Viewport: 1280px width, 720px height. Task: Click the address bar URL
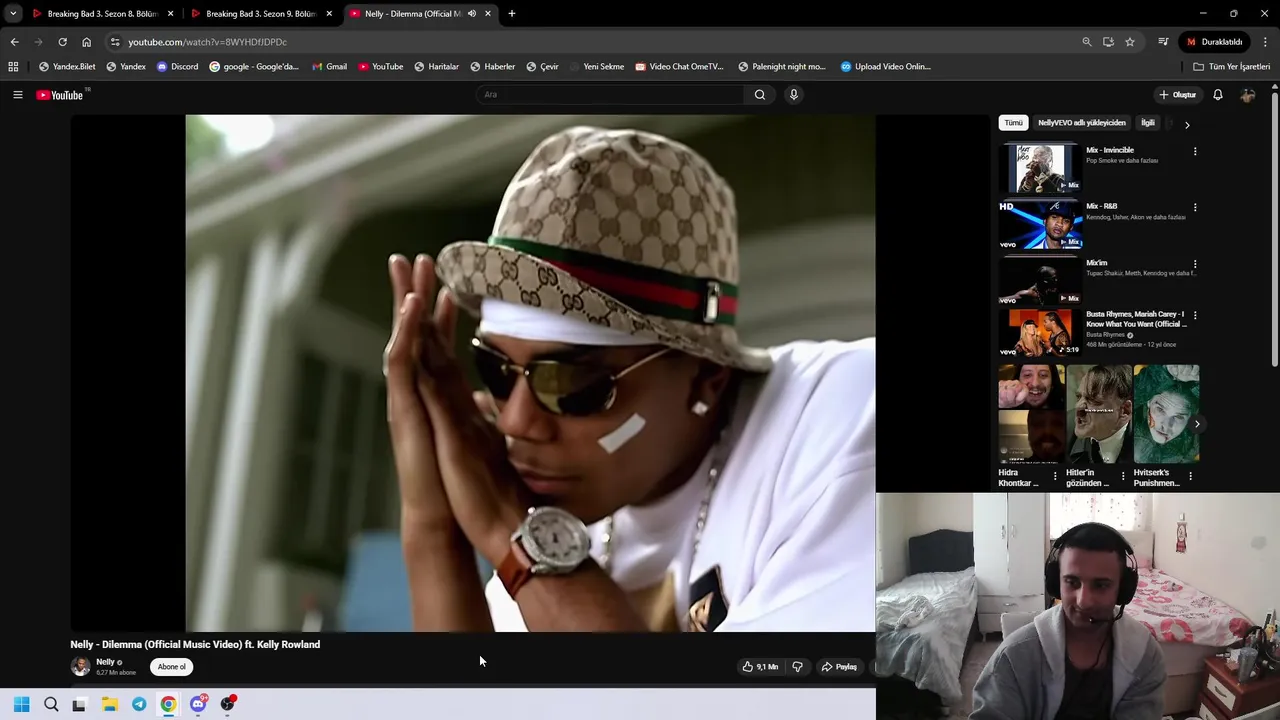(207, 42)
